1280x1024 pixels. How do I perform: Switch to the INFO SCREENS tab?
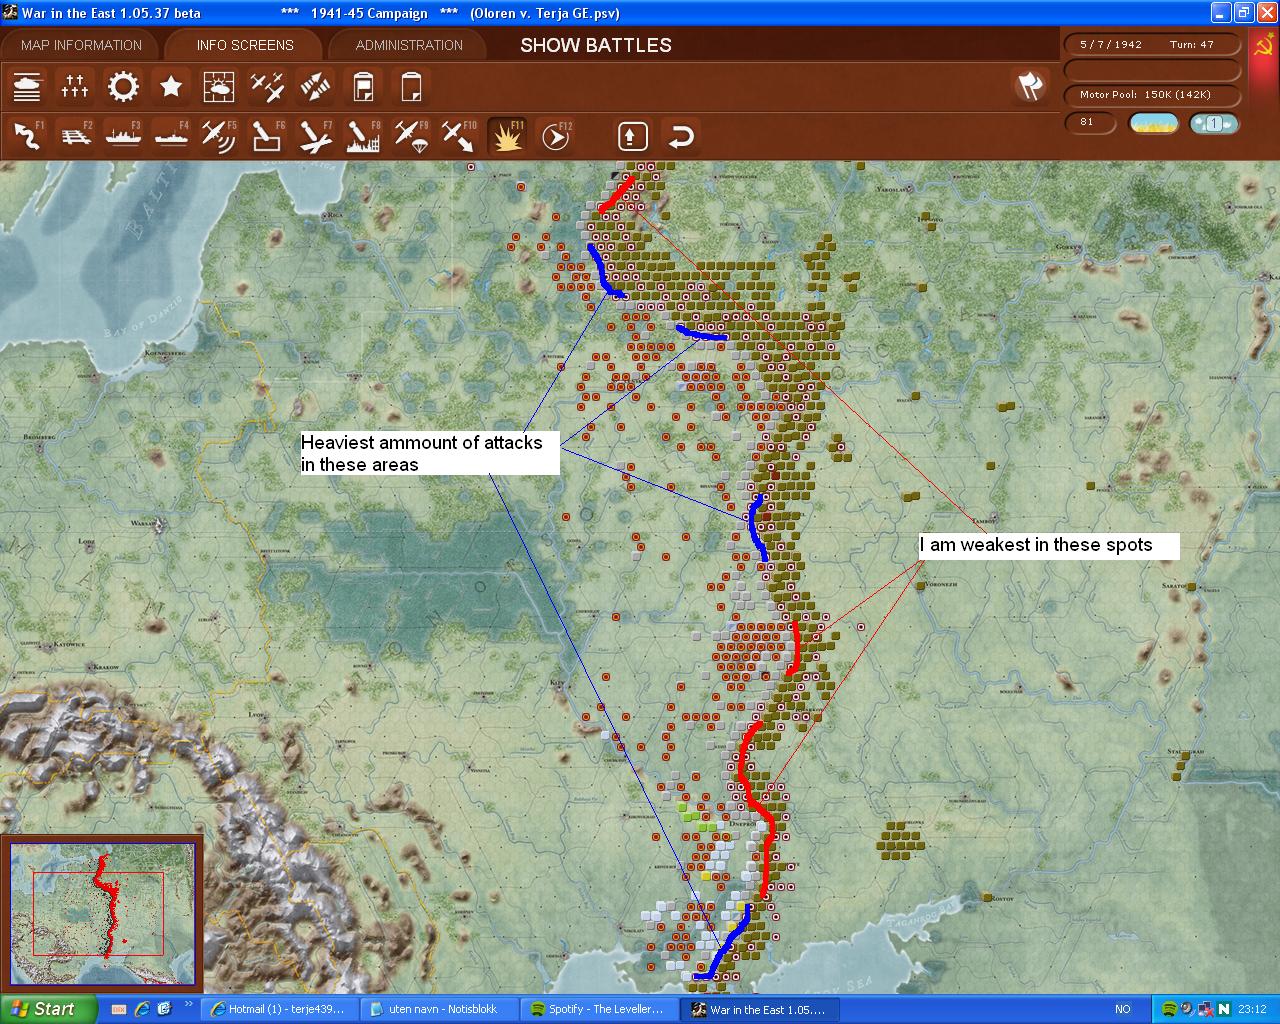pyautogui.click(x=245, y=45)
